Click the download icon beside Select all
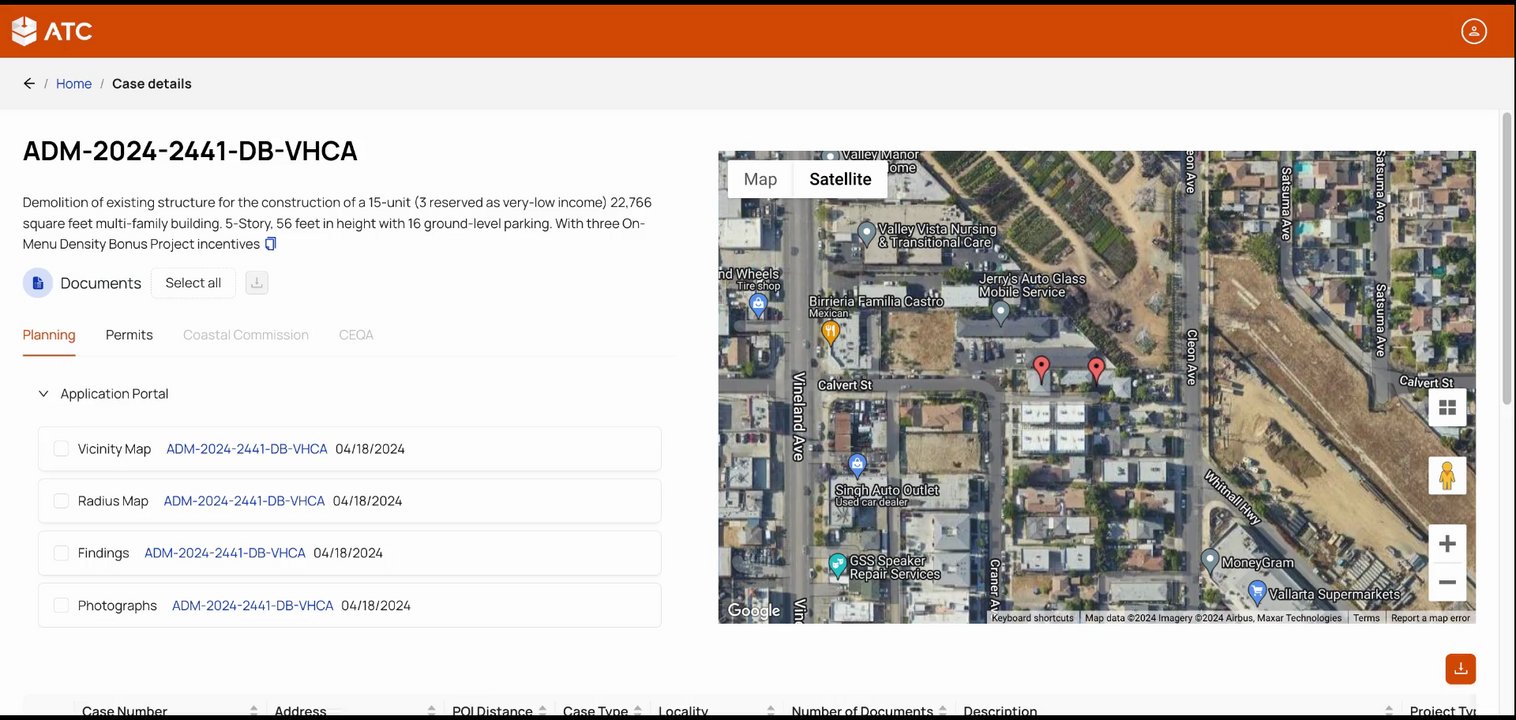This screenshot has height=720, width=1516. (256, 283)
